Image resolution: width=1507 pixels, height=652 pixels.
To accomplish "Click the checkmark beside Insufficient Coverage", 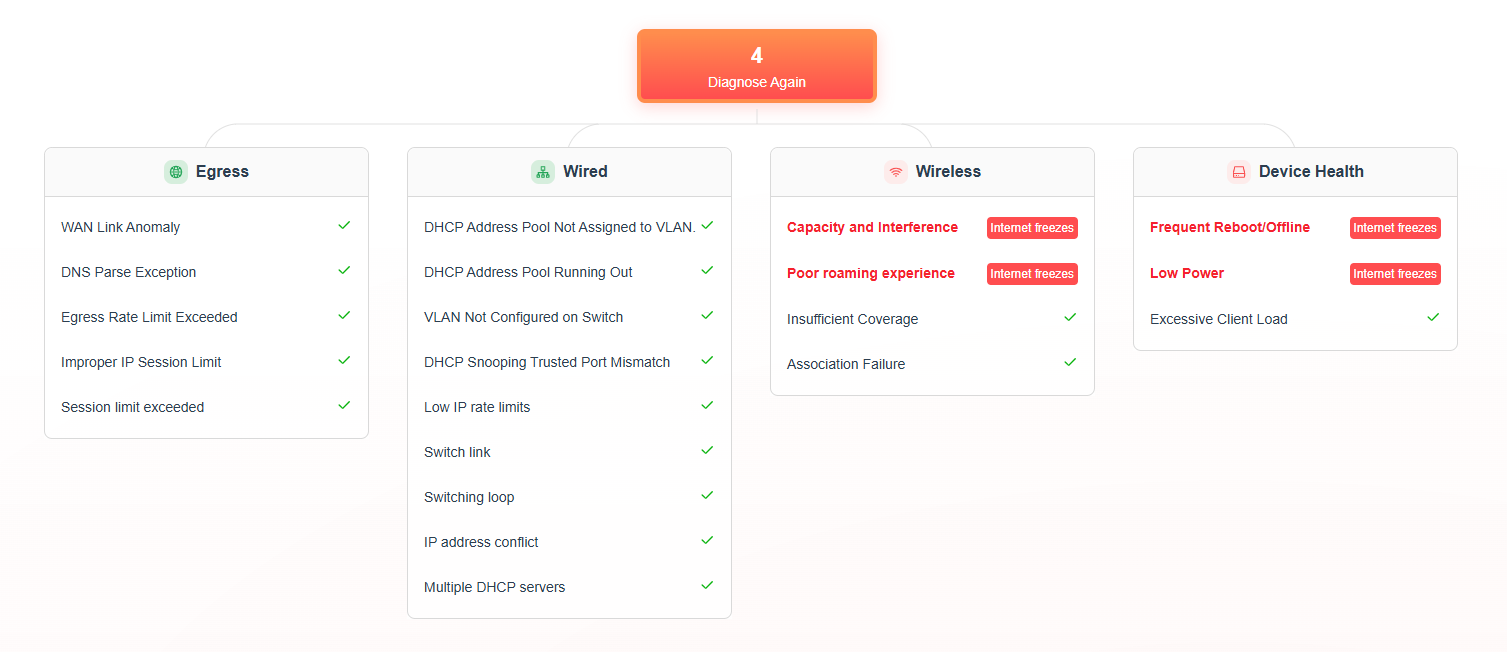I will (x=1070, y=317).
